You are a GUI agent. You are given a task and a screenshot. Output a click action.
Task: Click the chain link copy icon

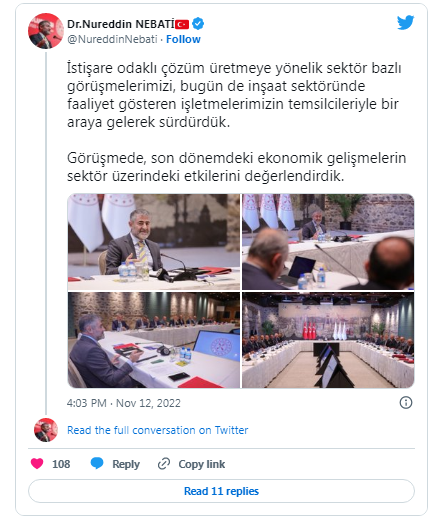(x=164, y=464)
